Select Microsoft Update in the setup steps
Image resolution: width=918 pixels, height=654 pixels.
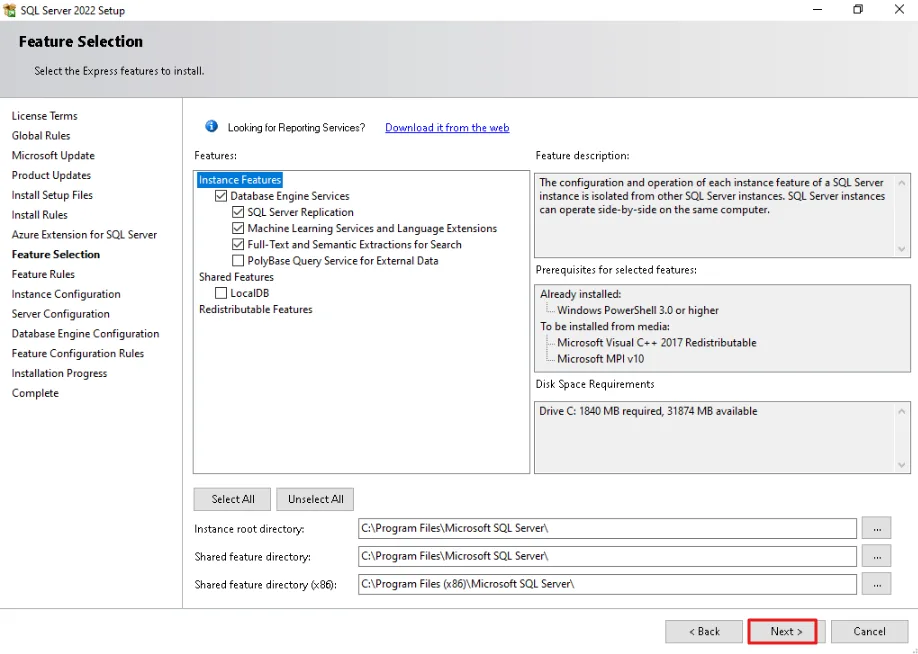click(53, 156)
